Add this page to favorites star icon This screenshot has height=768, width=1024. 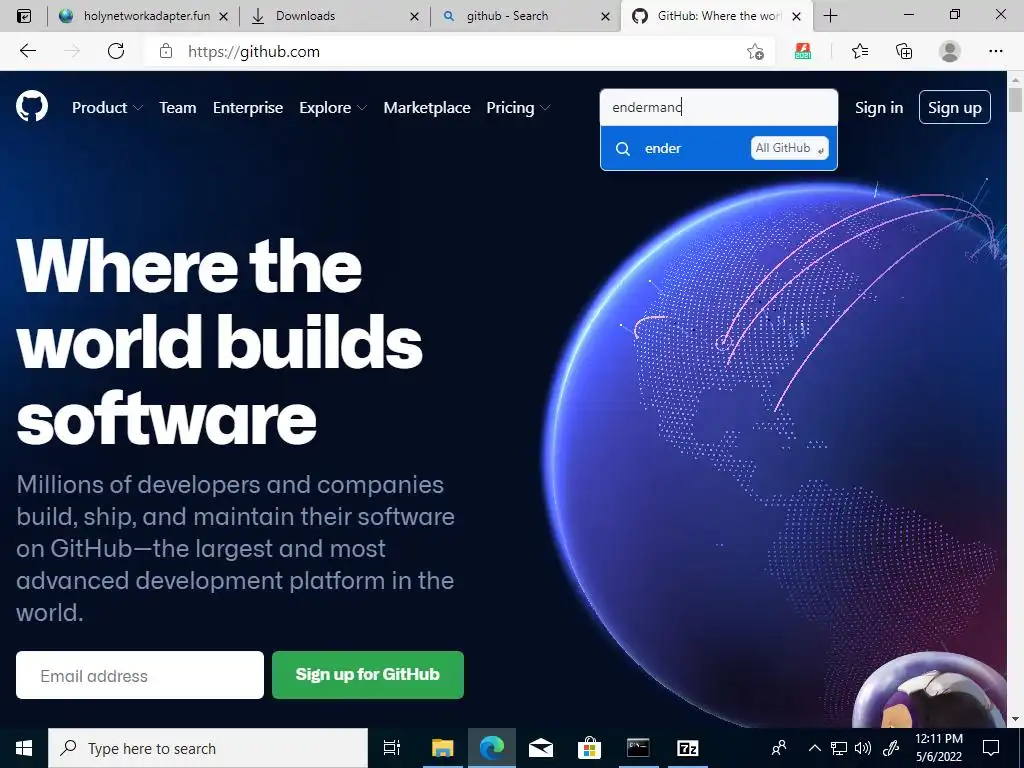tap(755, 52)
